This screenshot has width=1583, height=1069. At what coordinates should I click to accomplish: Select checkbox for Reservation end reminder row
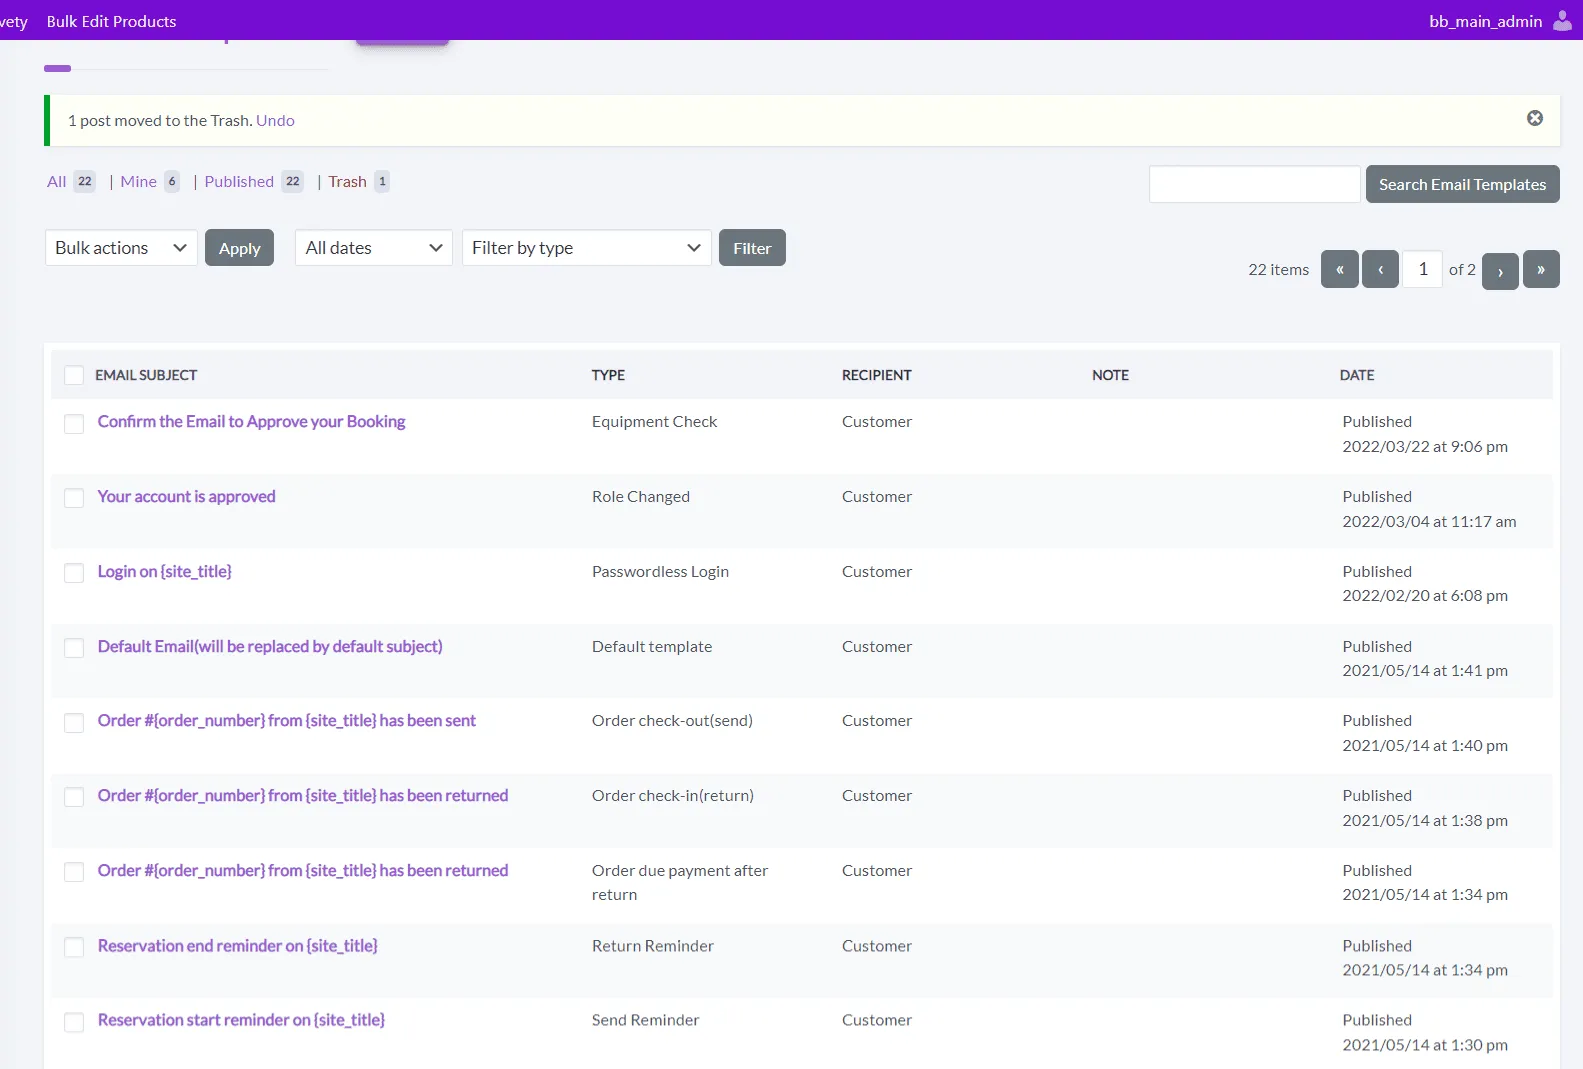[74, 947]
